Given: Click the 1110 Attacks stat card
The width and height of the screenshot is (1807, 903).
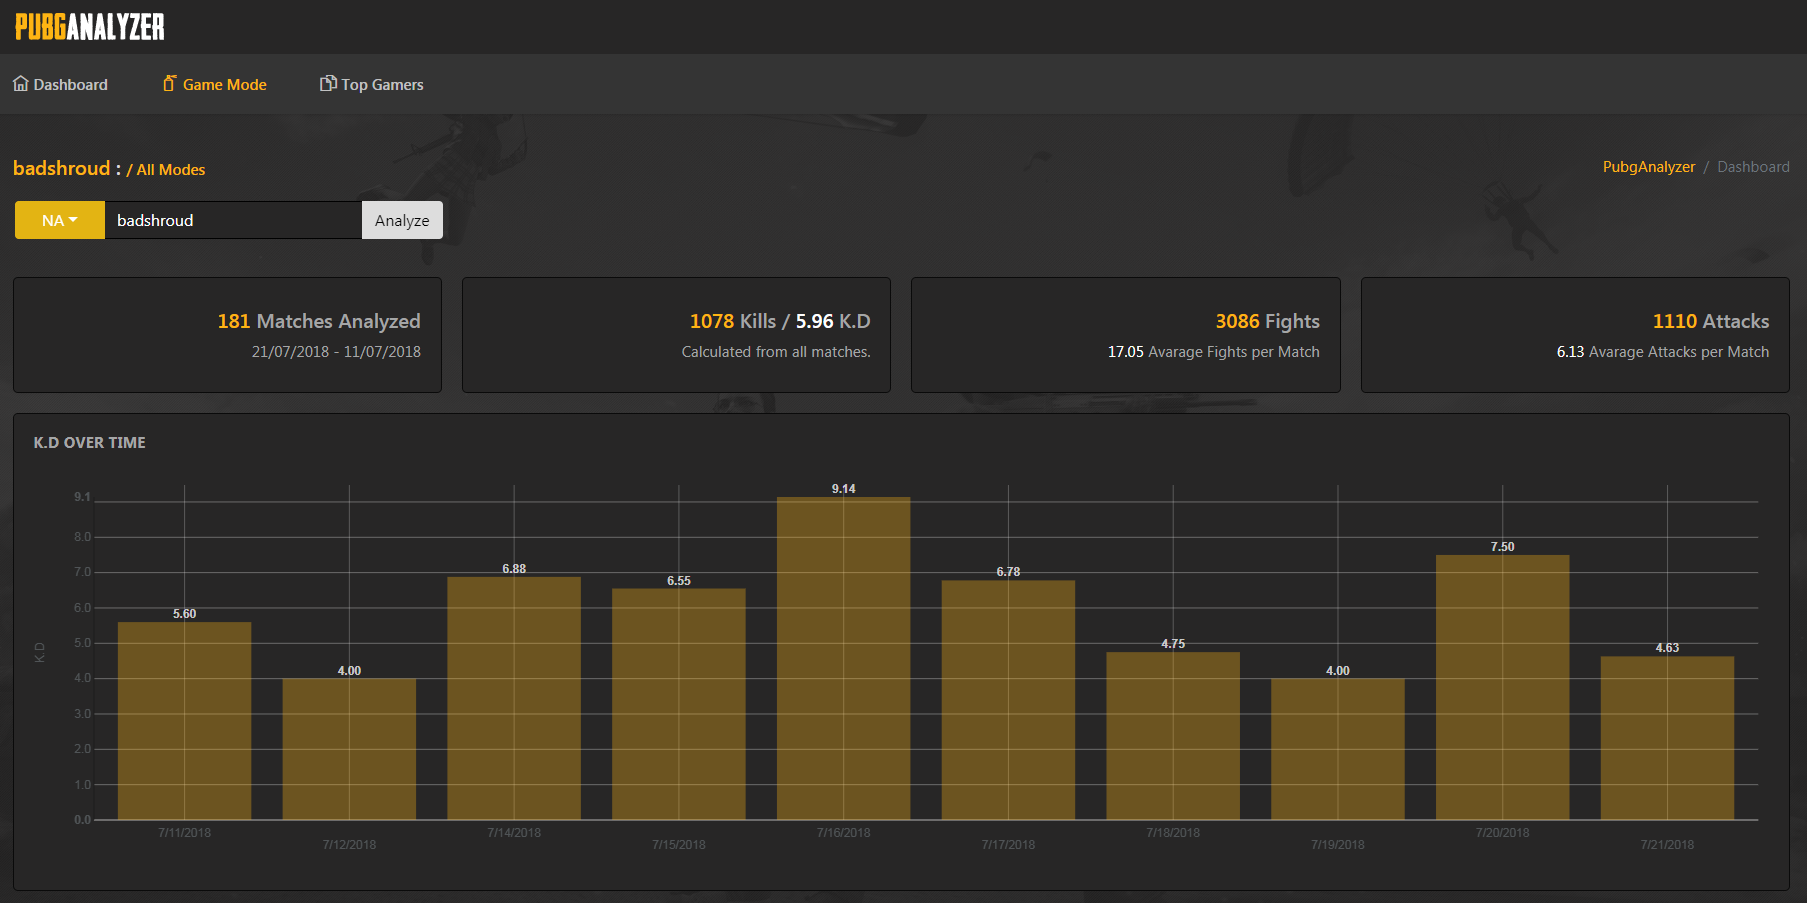Looking at the screenshot, I should point(1575,335).
